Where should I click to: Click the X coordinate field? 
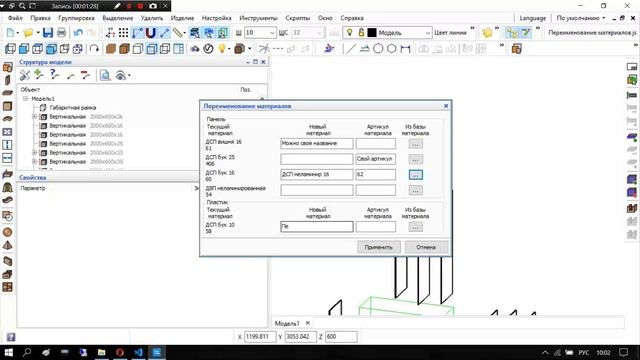pyautogui.click(x=260, y=337)
